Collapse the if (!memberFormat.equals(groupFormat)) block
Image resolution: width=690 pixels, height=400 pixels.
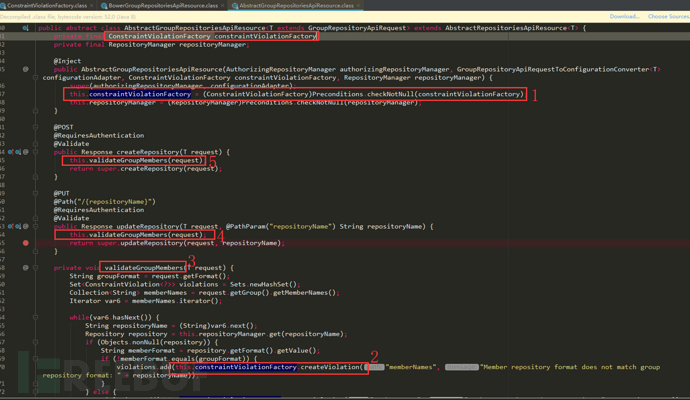click(35, 359)
